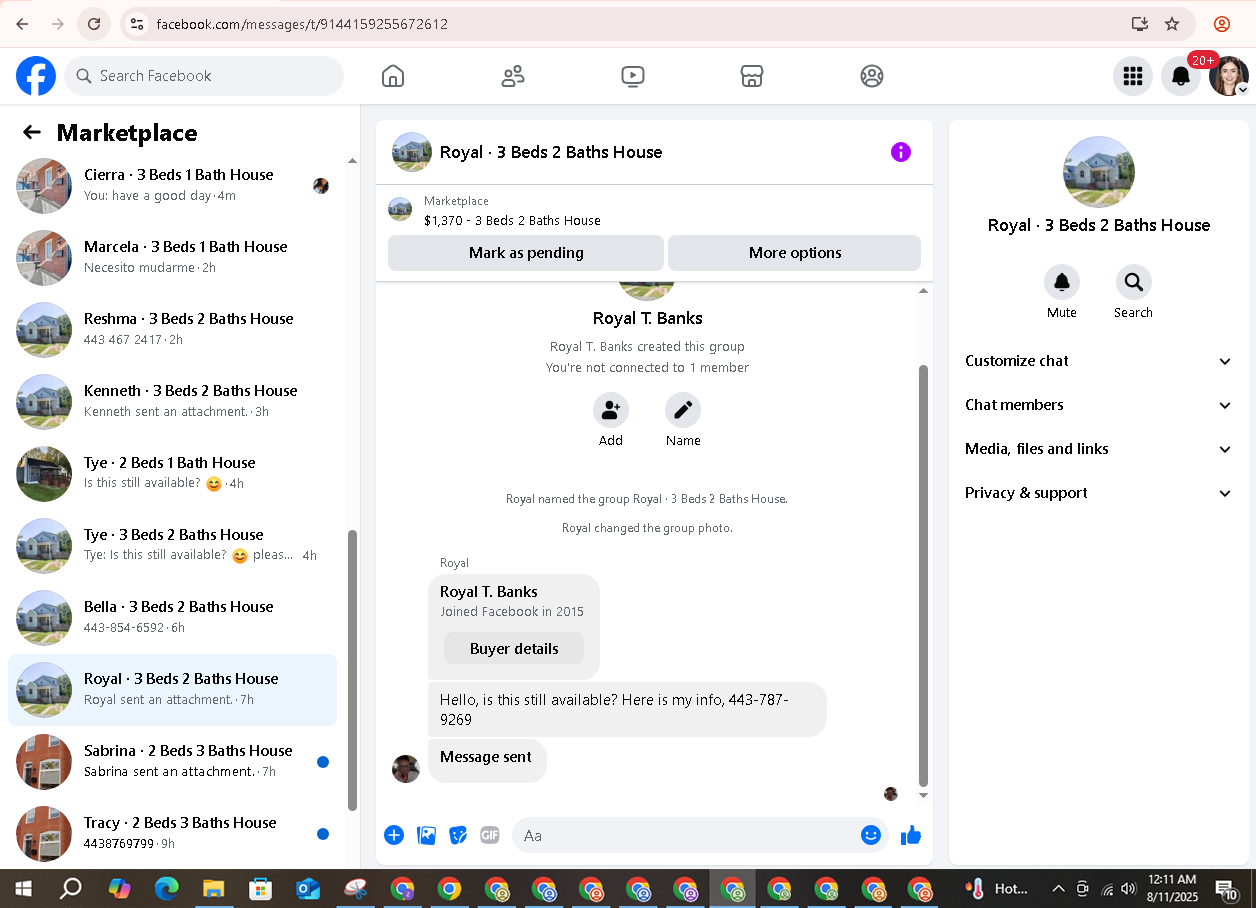Open Tye 2 Beds 1 Bath conversation
1256x908 pixels.
pyautogui.click(x=172, y=474)
